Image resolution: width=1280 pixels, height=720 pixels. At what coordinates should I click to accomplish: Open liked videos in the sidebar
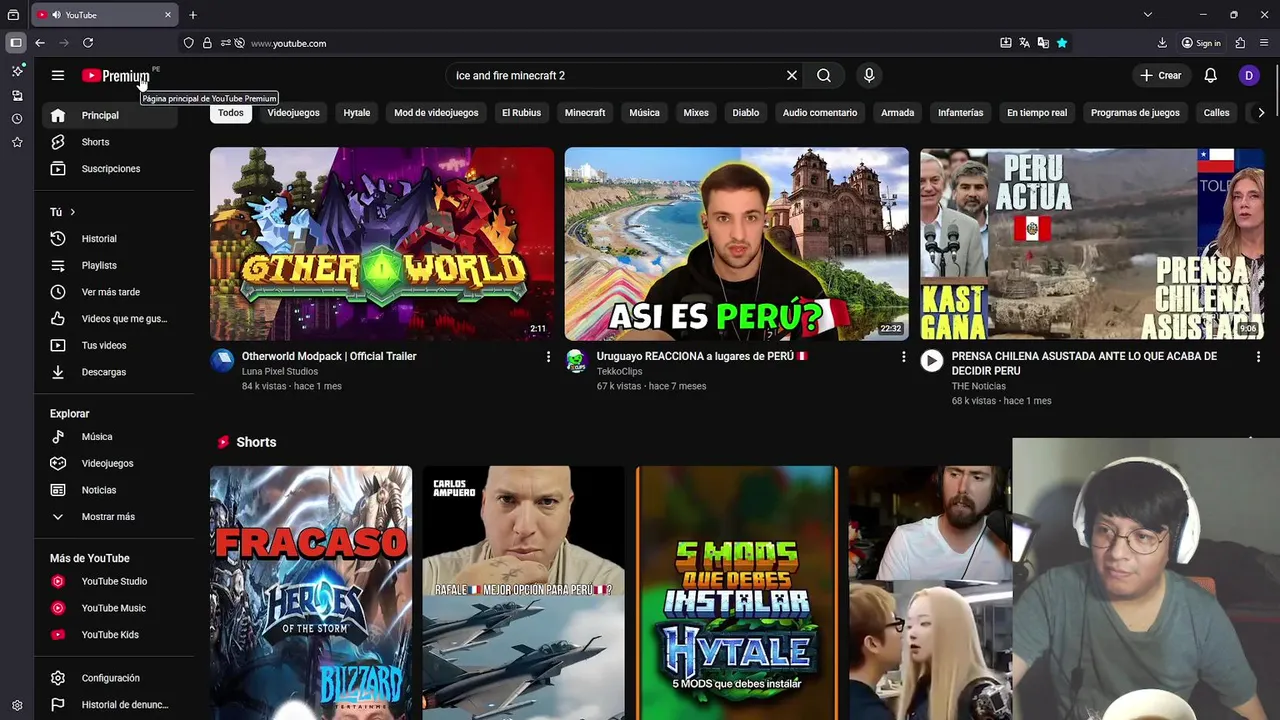coord(110,319)
